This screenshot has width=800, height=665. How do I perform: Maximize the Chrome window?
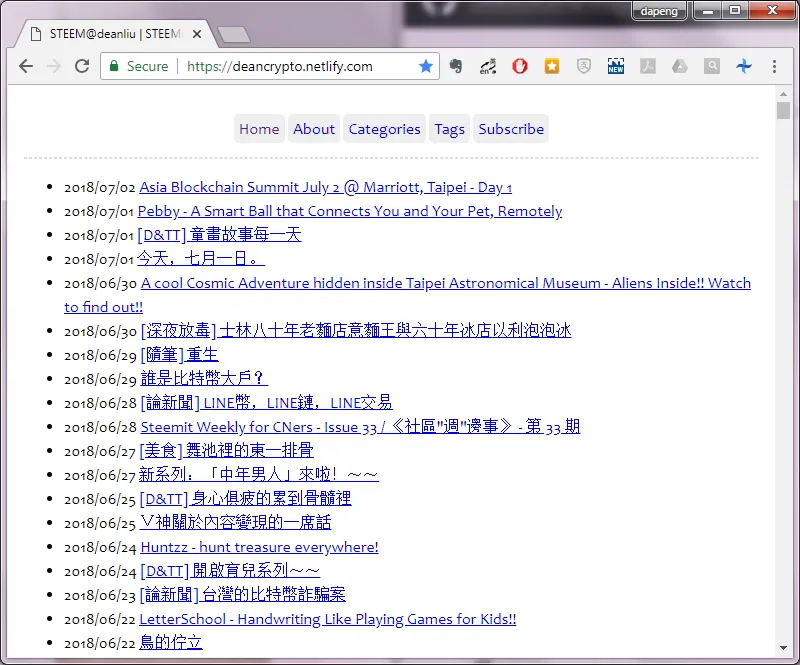coord(735,11)
